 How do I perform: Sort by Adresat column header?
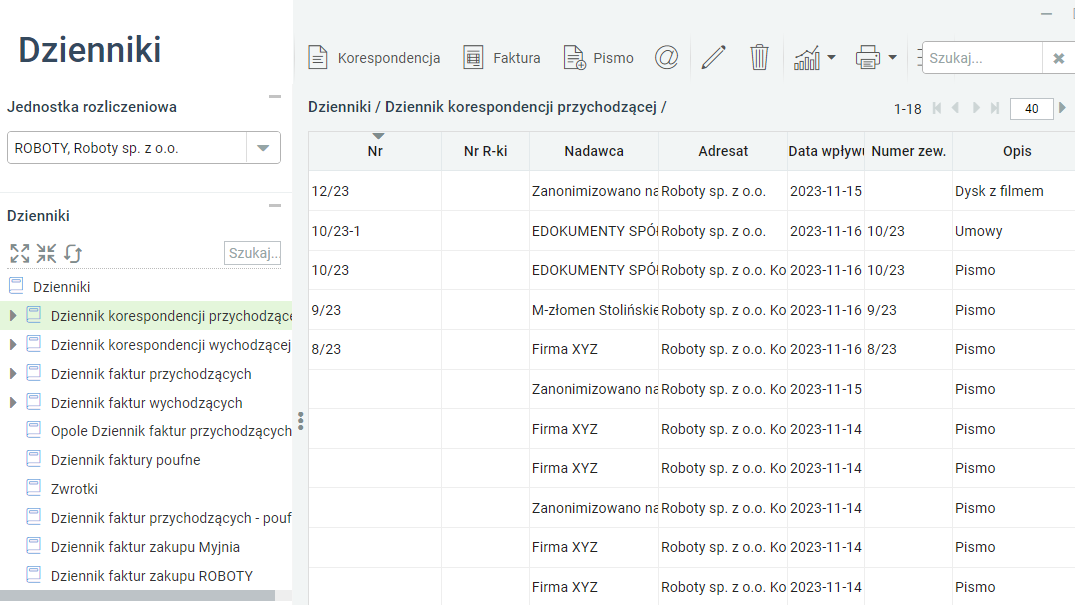723,151
